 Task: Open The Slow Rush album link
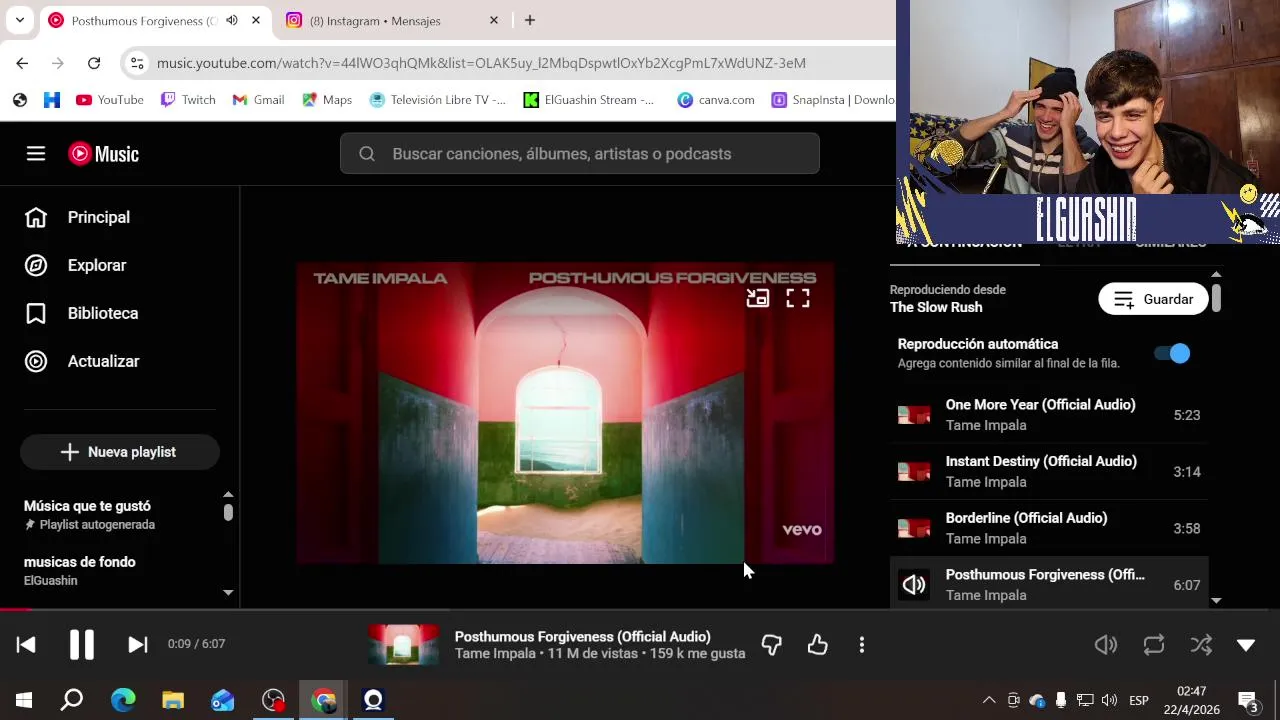click(936, 307)
